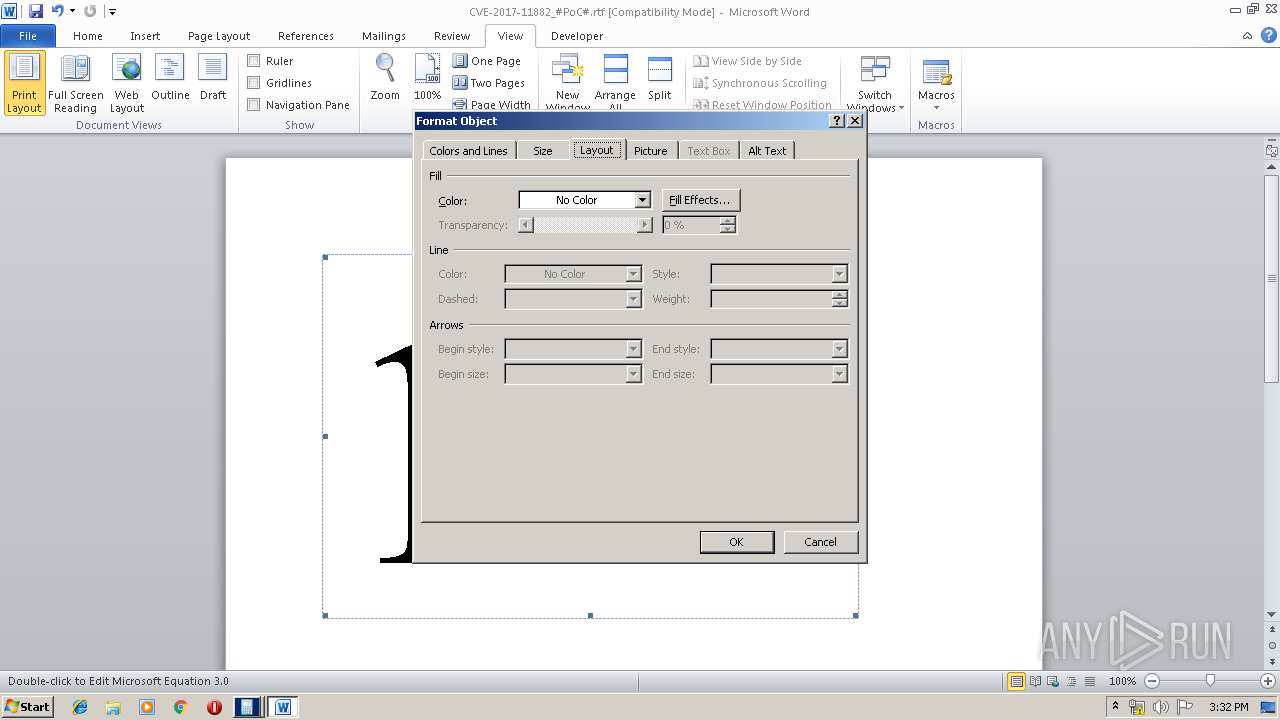Open the Windows Start menu
The image size is (1280, 720).
click(28, 706)
